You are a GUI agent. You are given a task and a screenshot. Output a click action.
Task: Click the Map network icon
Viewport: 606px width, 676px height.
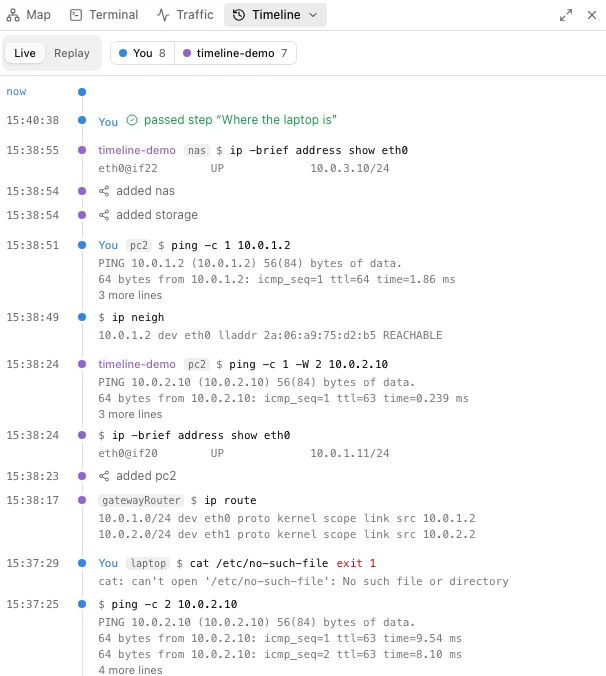(13, 15)
